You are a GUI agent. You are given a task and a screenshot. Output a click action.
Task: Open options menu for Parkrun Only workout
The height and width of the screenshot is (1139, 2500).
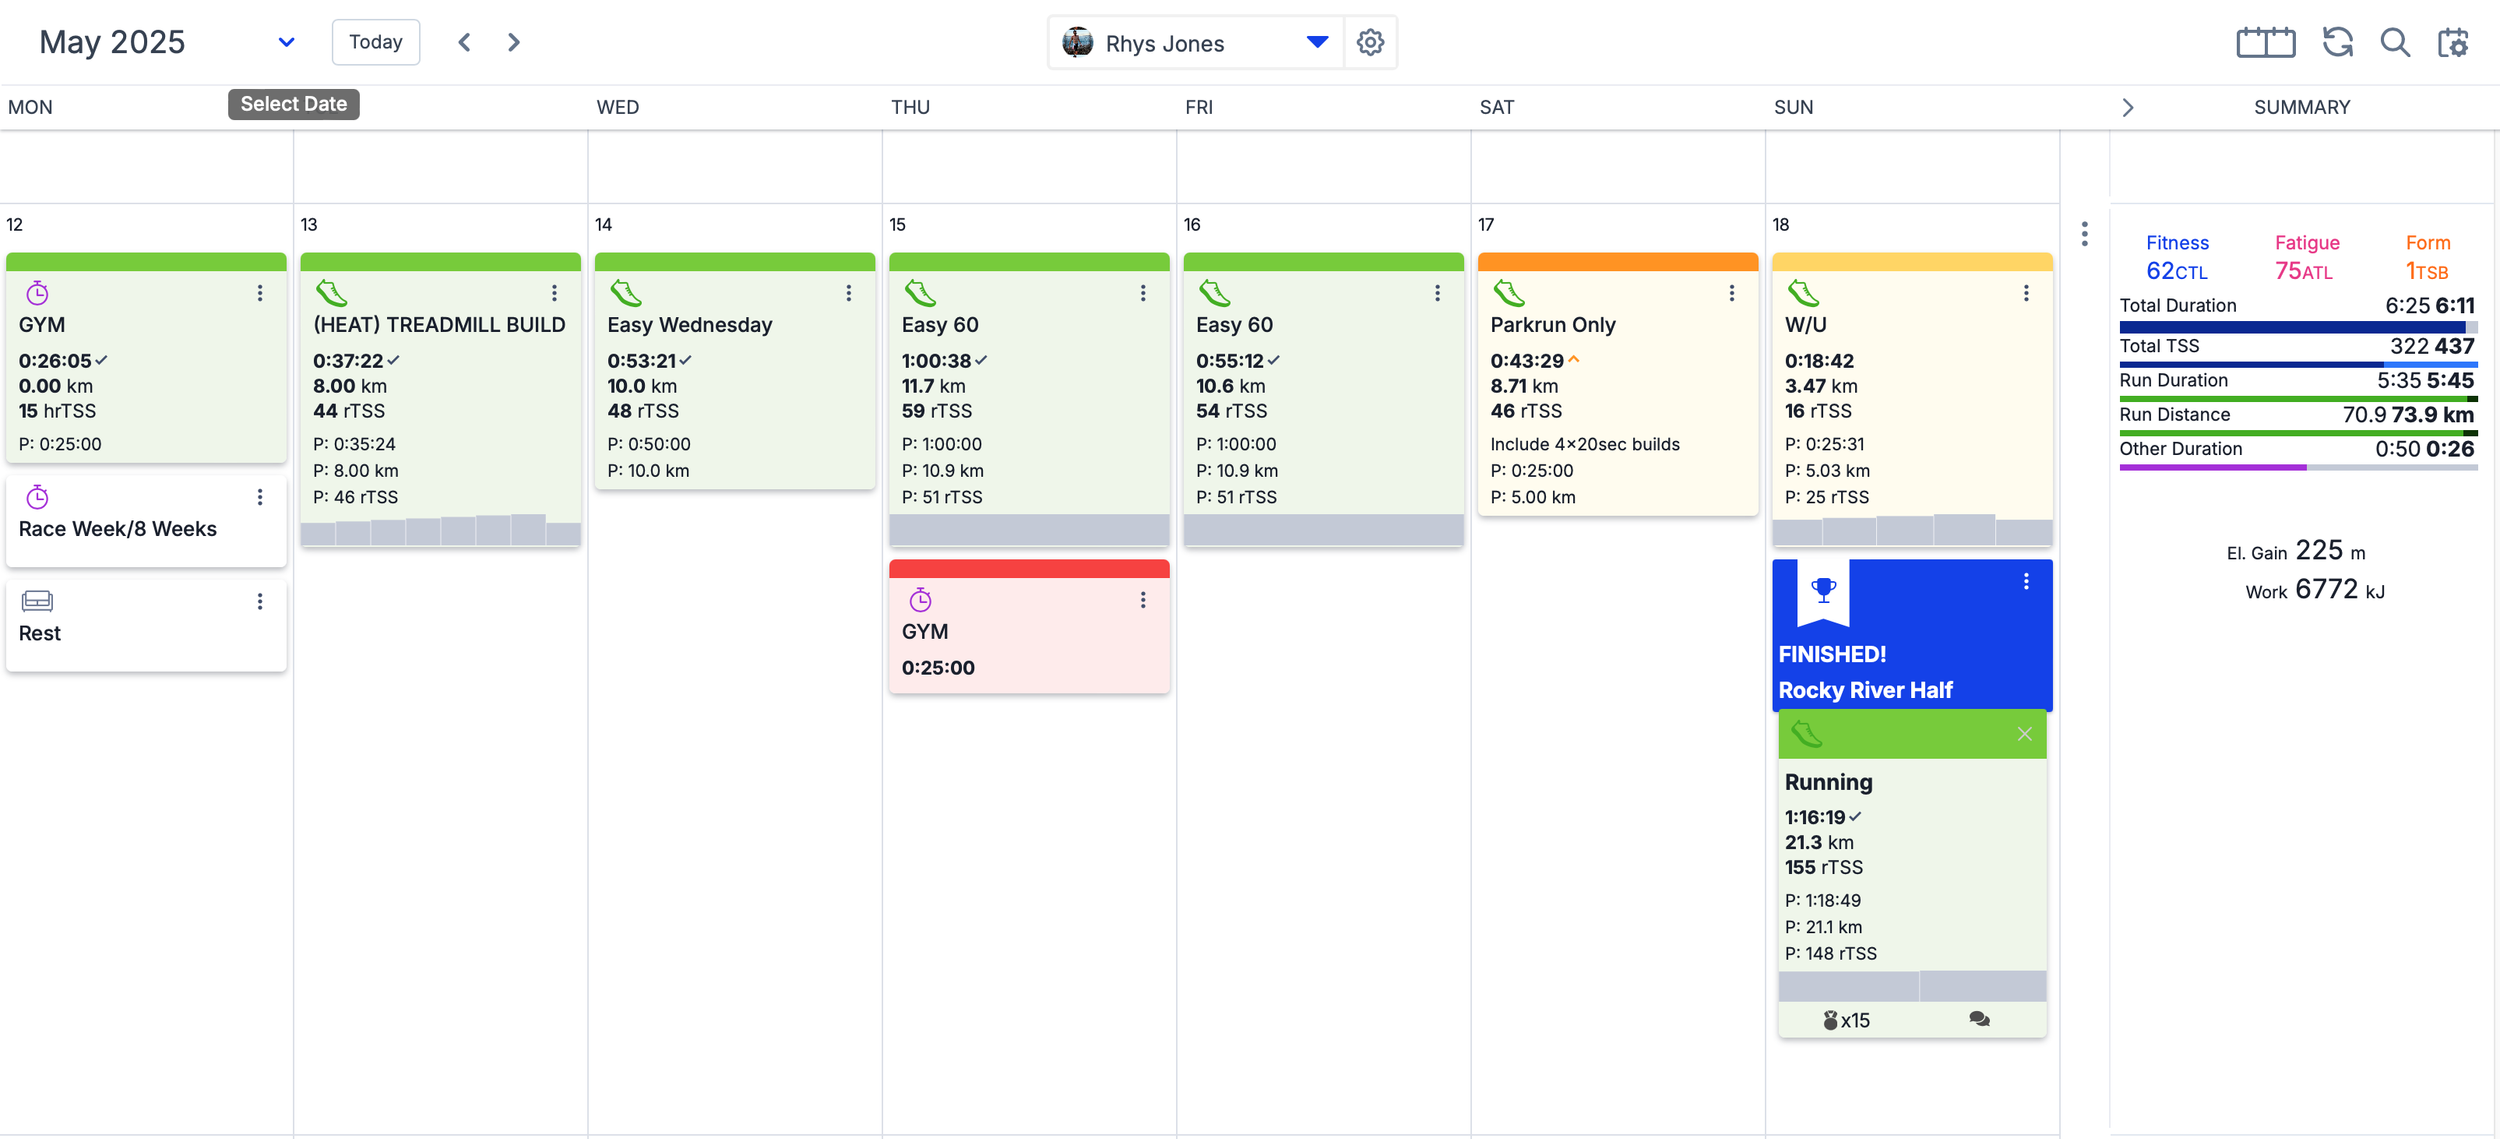click(x=1731, y=293)
